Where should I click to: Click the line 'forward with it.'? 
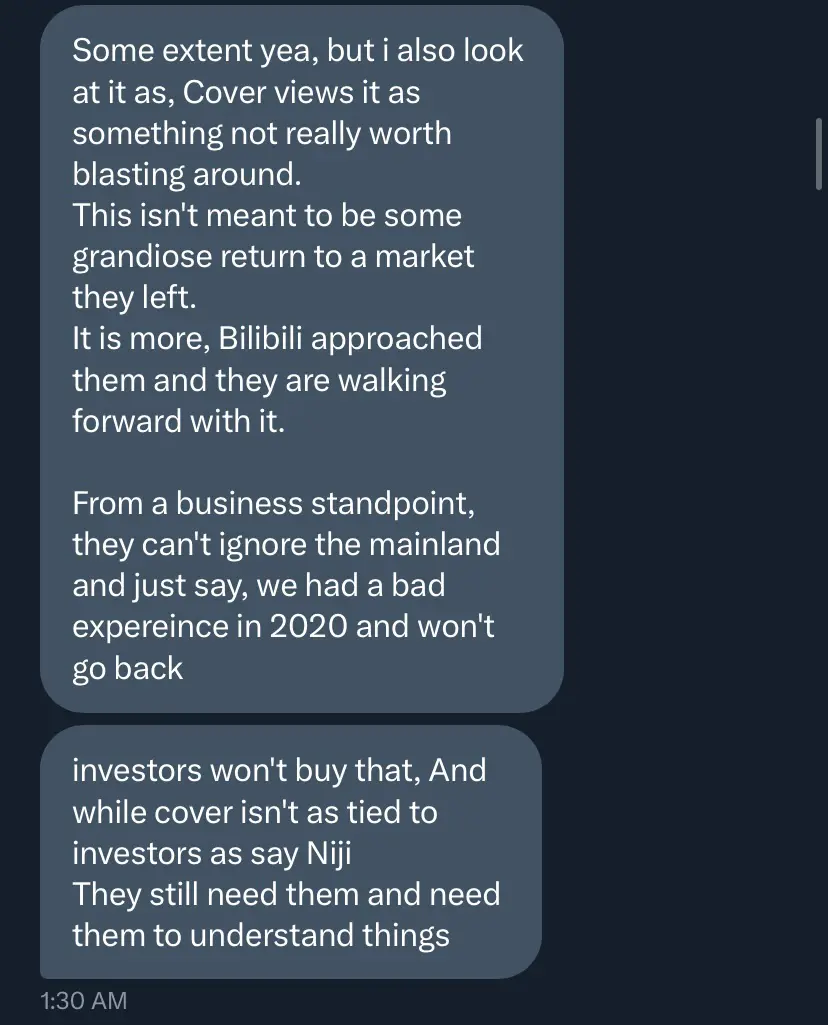(178, 421)
